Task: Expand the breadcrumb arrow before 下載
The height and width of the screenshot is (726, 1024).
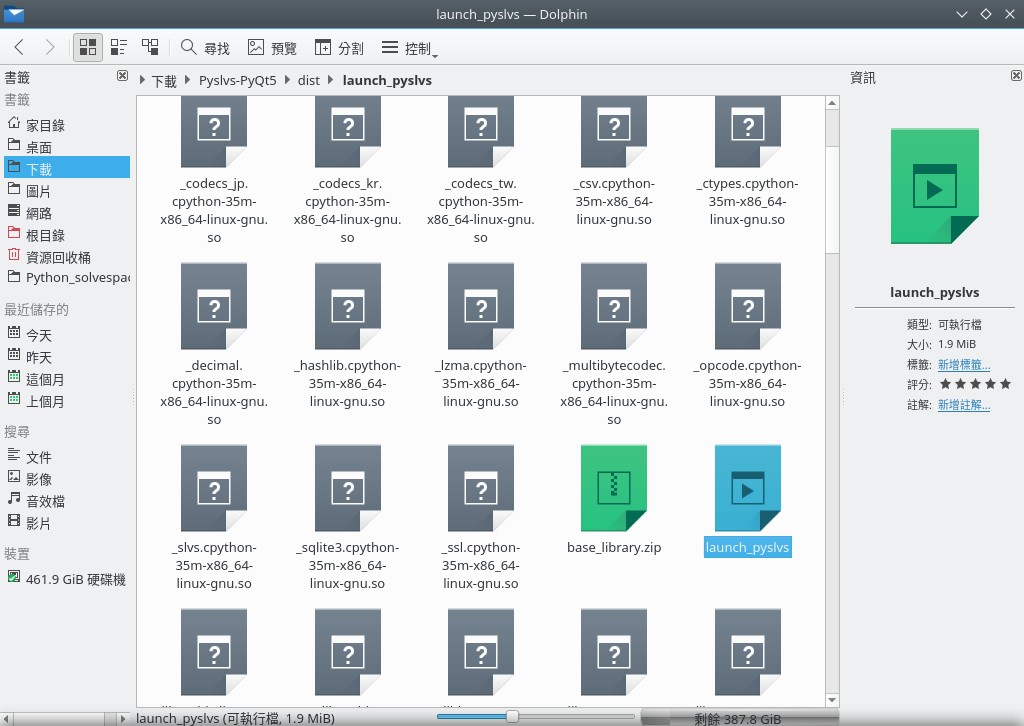Action: pyautogui.click(x=142, y=80)
